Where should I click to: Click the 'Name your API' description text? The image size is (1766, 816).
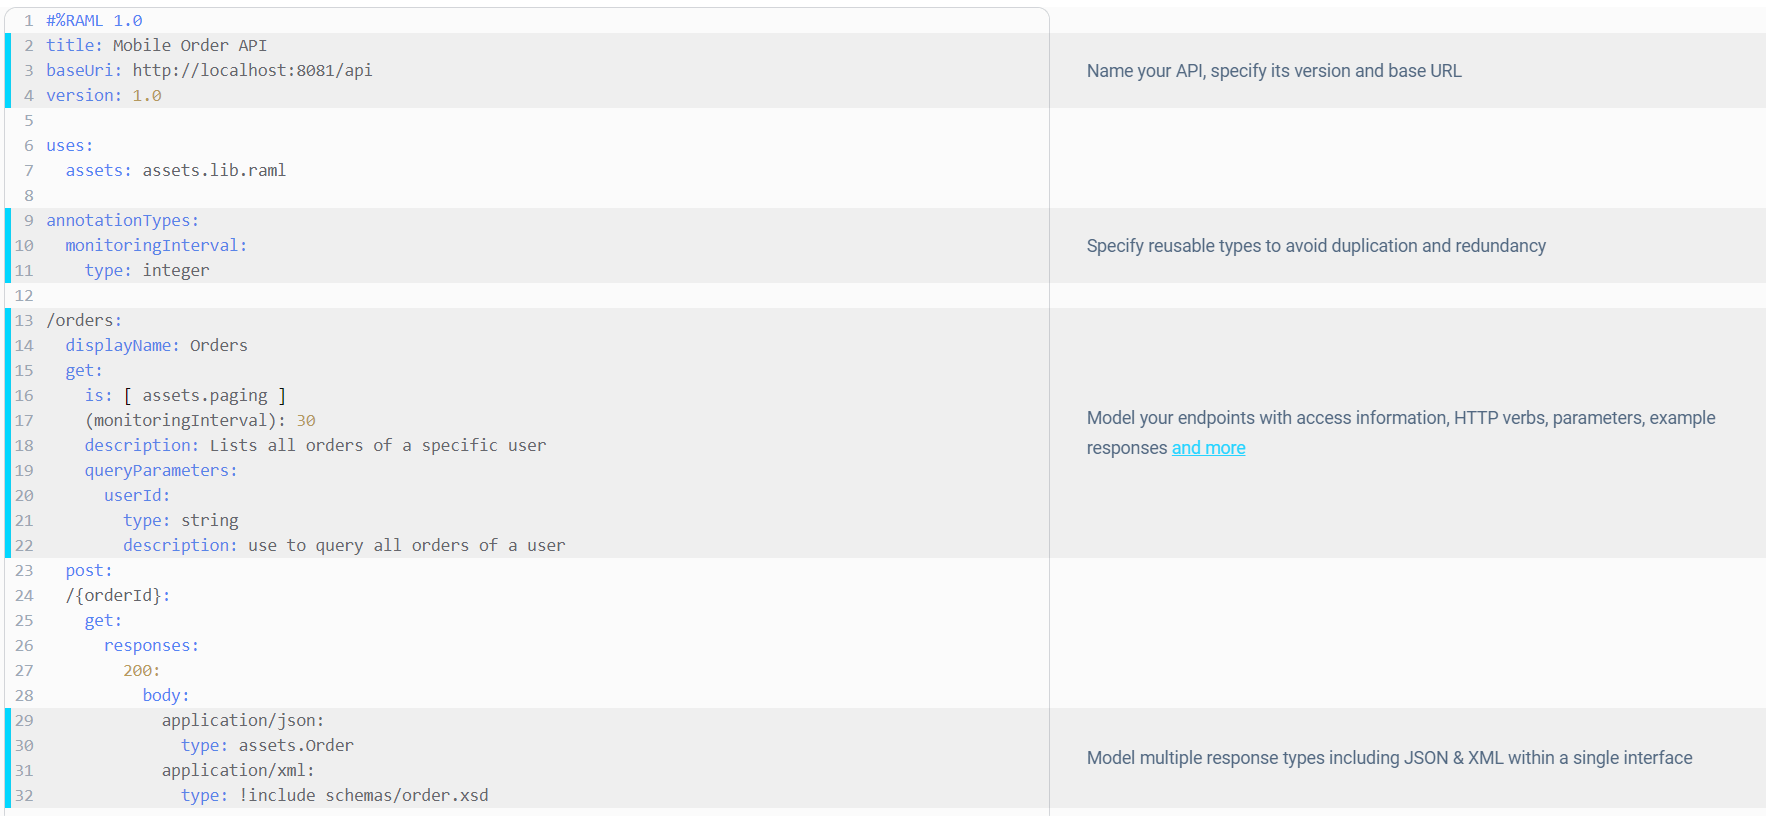tap(1273, 71)
